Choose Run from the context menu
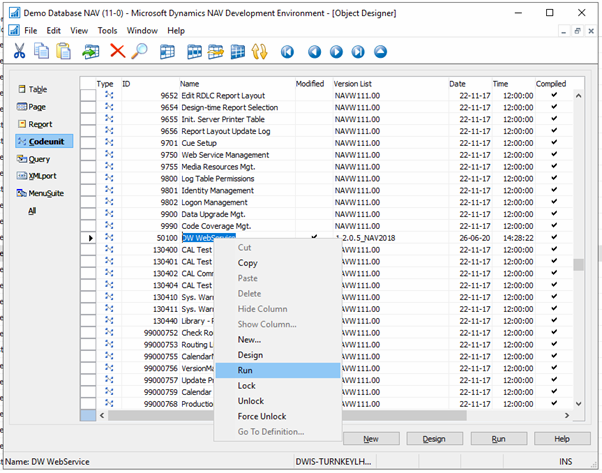This screenshot has height=473, width=602. click(246, 371)
